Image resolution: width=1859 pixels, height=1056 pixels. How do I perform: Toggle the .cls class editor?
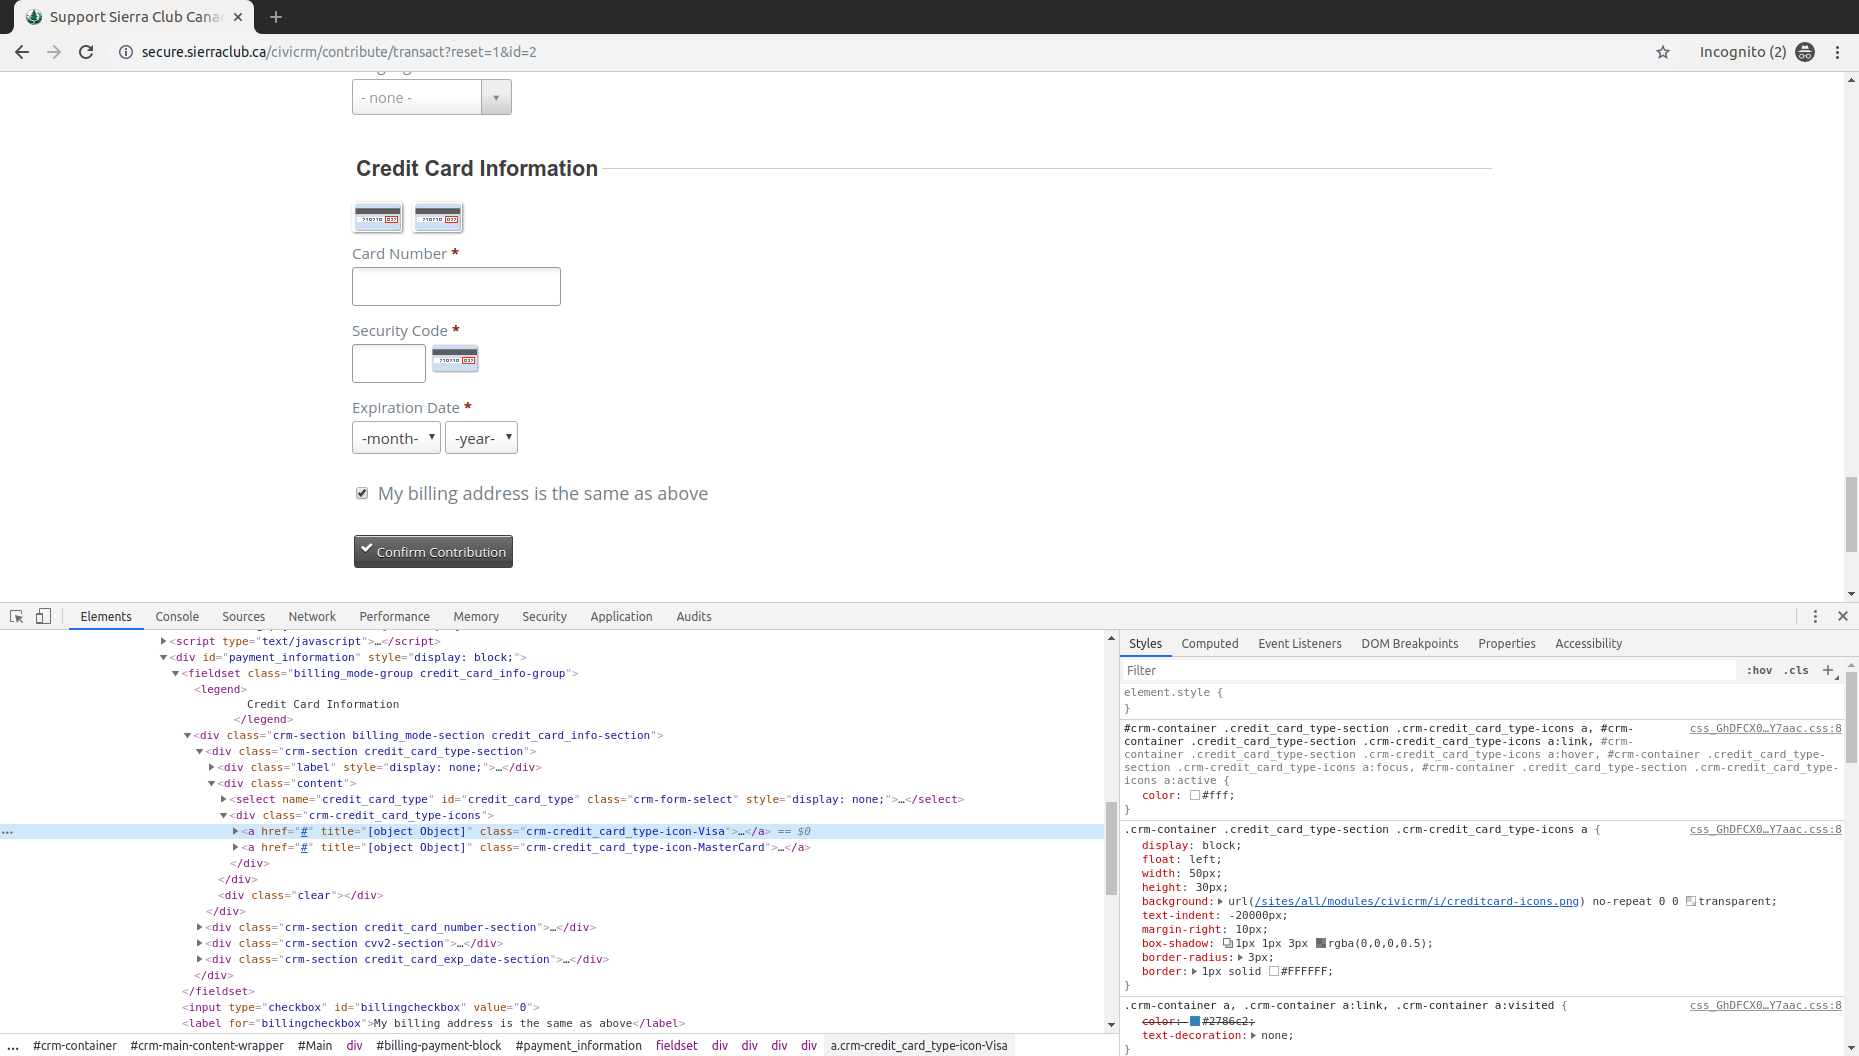[x=1797, y=670]
